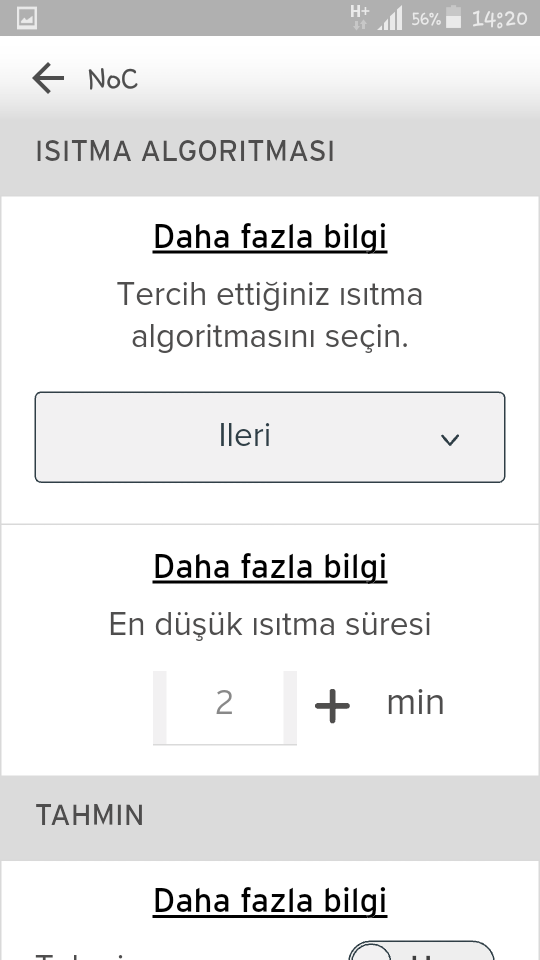
Task: Tap the plus icon to increase minutes
Action: [332, 705]
